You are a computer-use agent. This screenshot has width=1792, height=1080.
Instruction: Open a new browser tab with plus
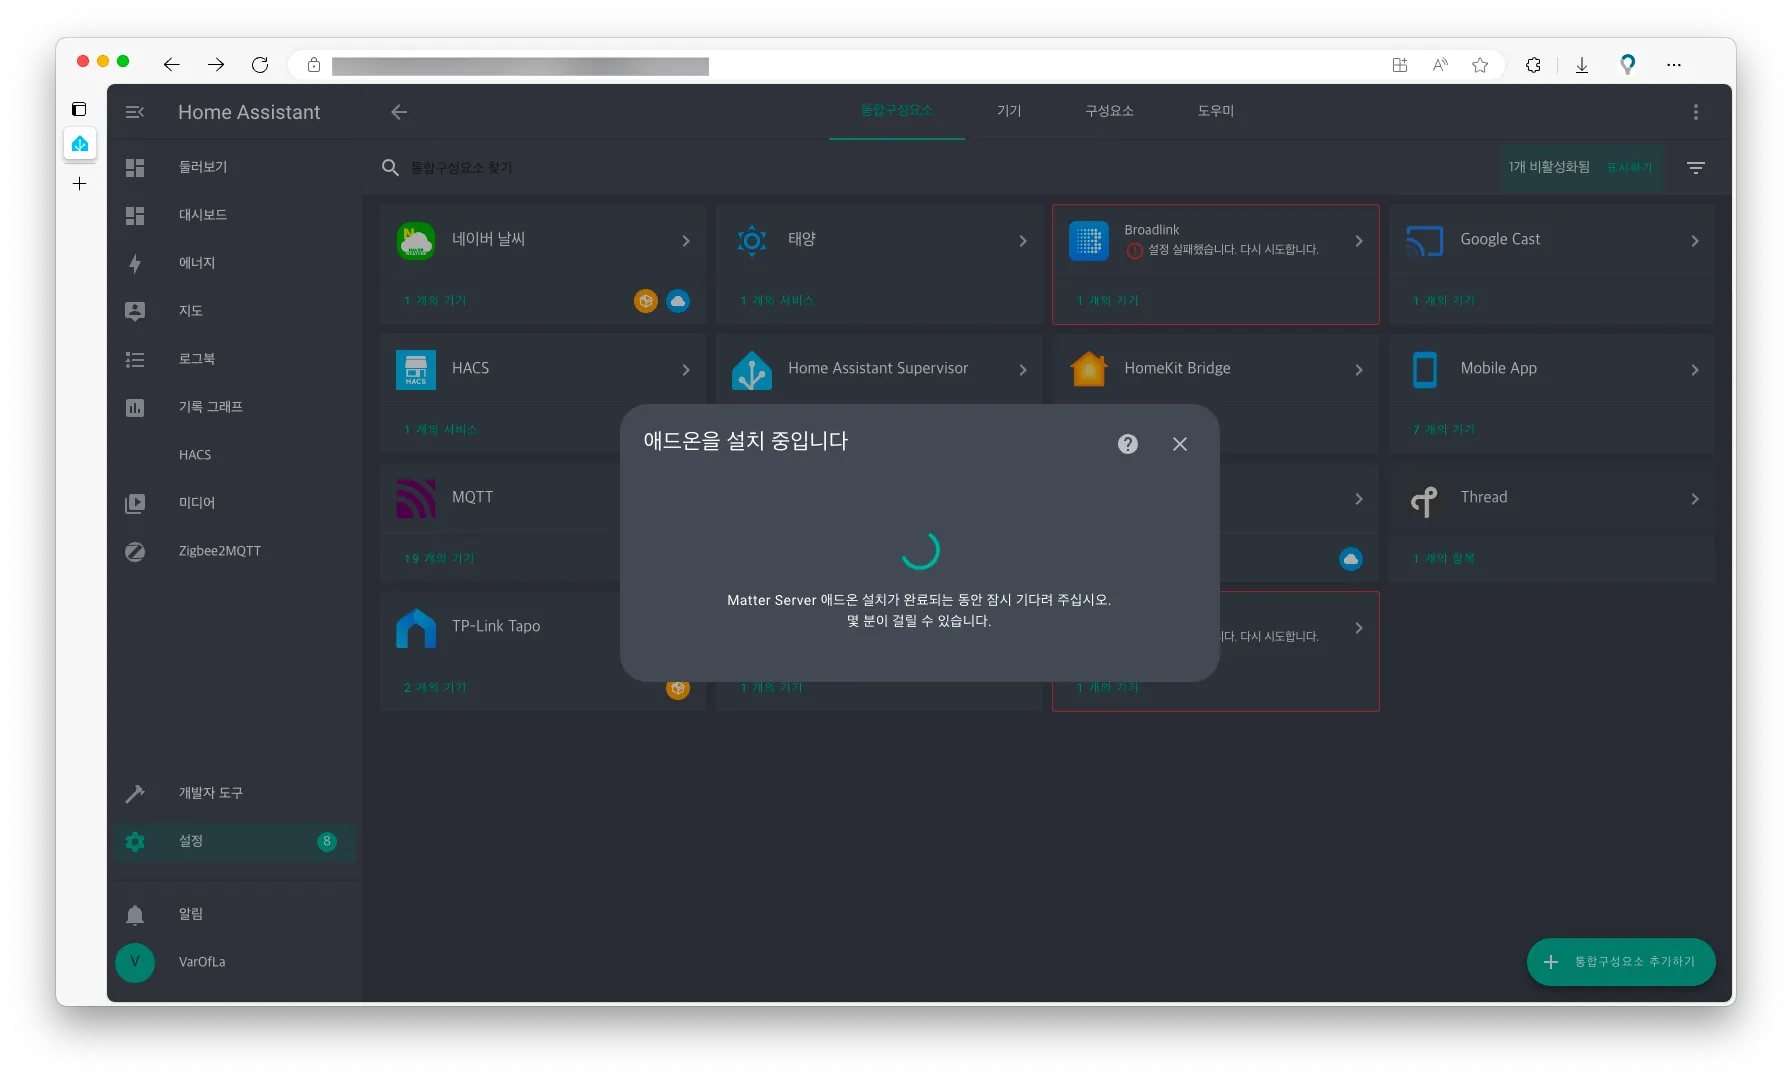pyautogui.click(x=80, y=184)
